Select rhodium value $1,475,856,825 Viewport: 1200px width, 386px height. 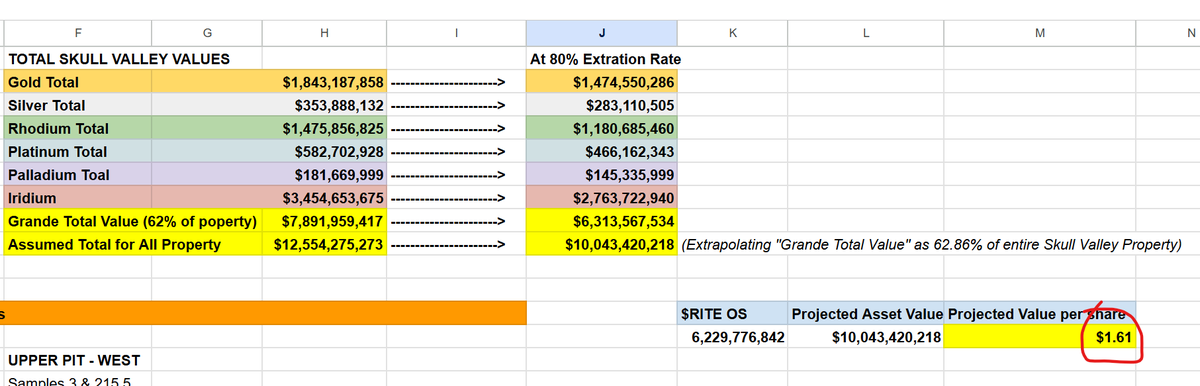click(x=325, y=128)
